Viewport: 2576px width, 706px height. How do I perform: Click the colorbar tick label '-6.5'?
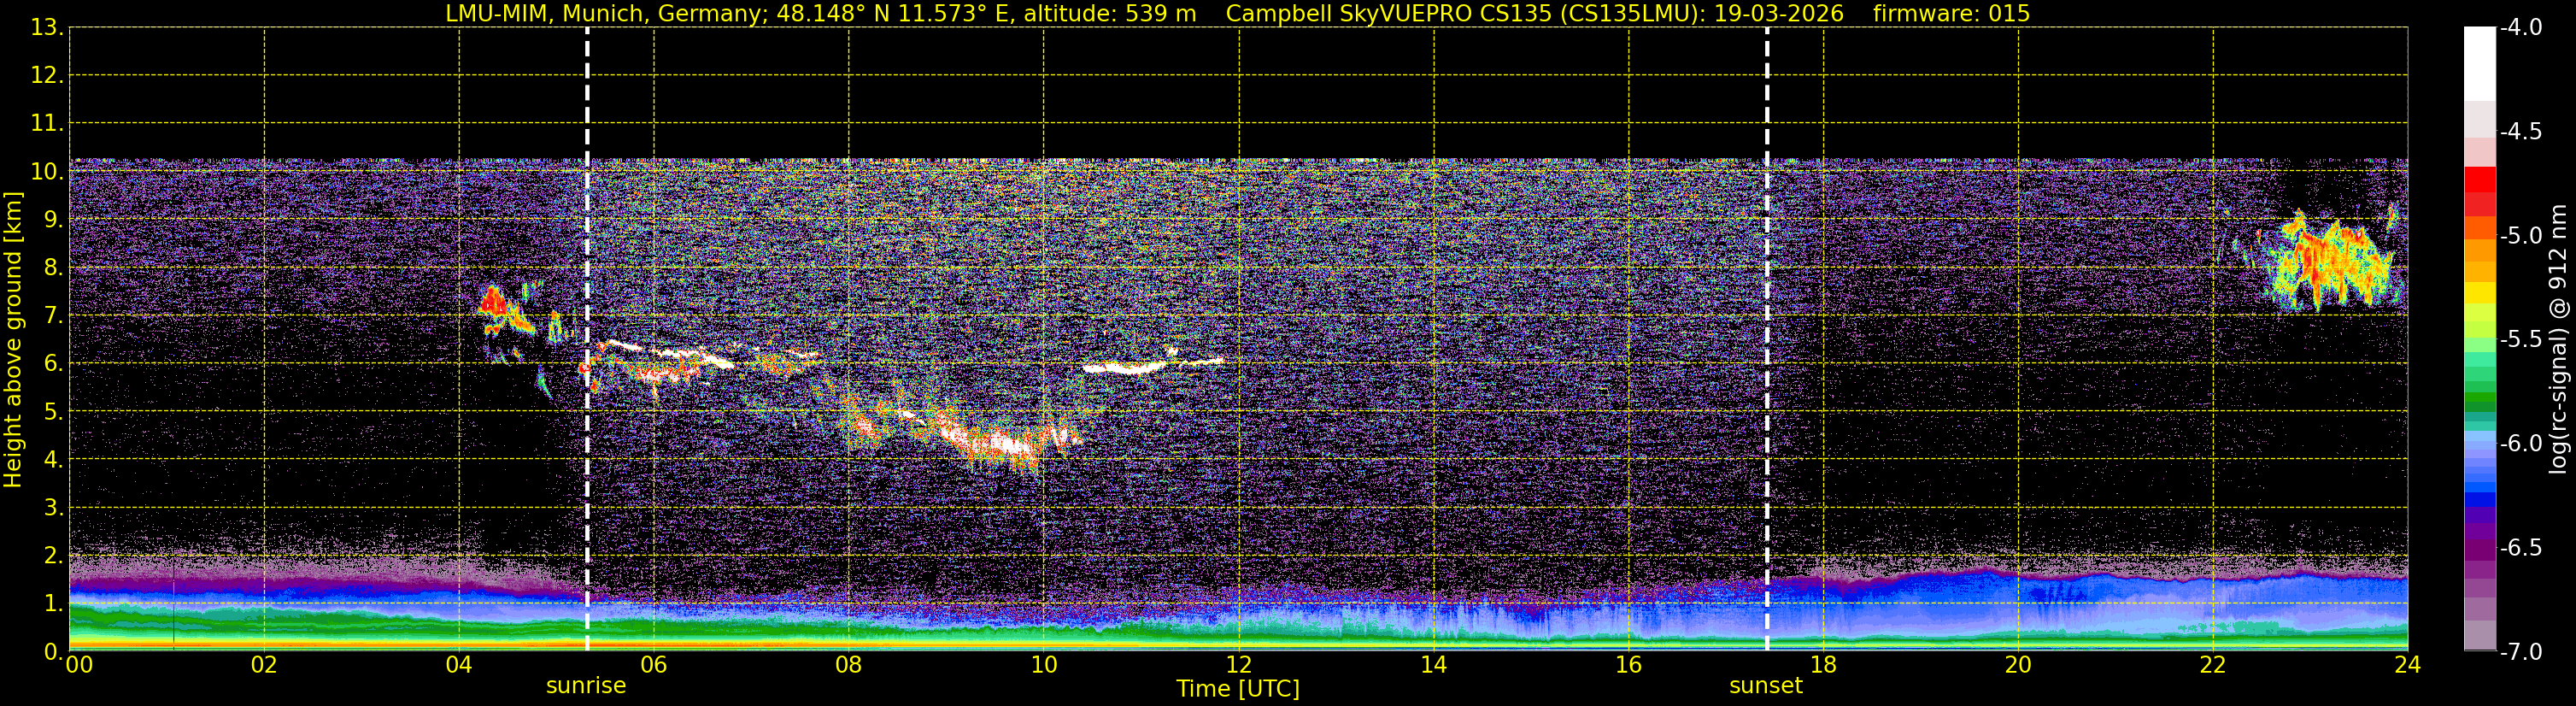[x=2521, y=547]
